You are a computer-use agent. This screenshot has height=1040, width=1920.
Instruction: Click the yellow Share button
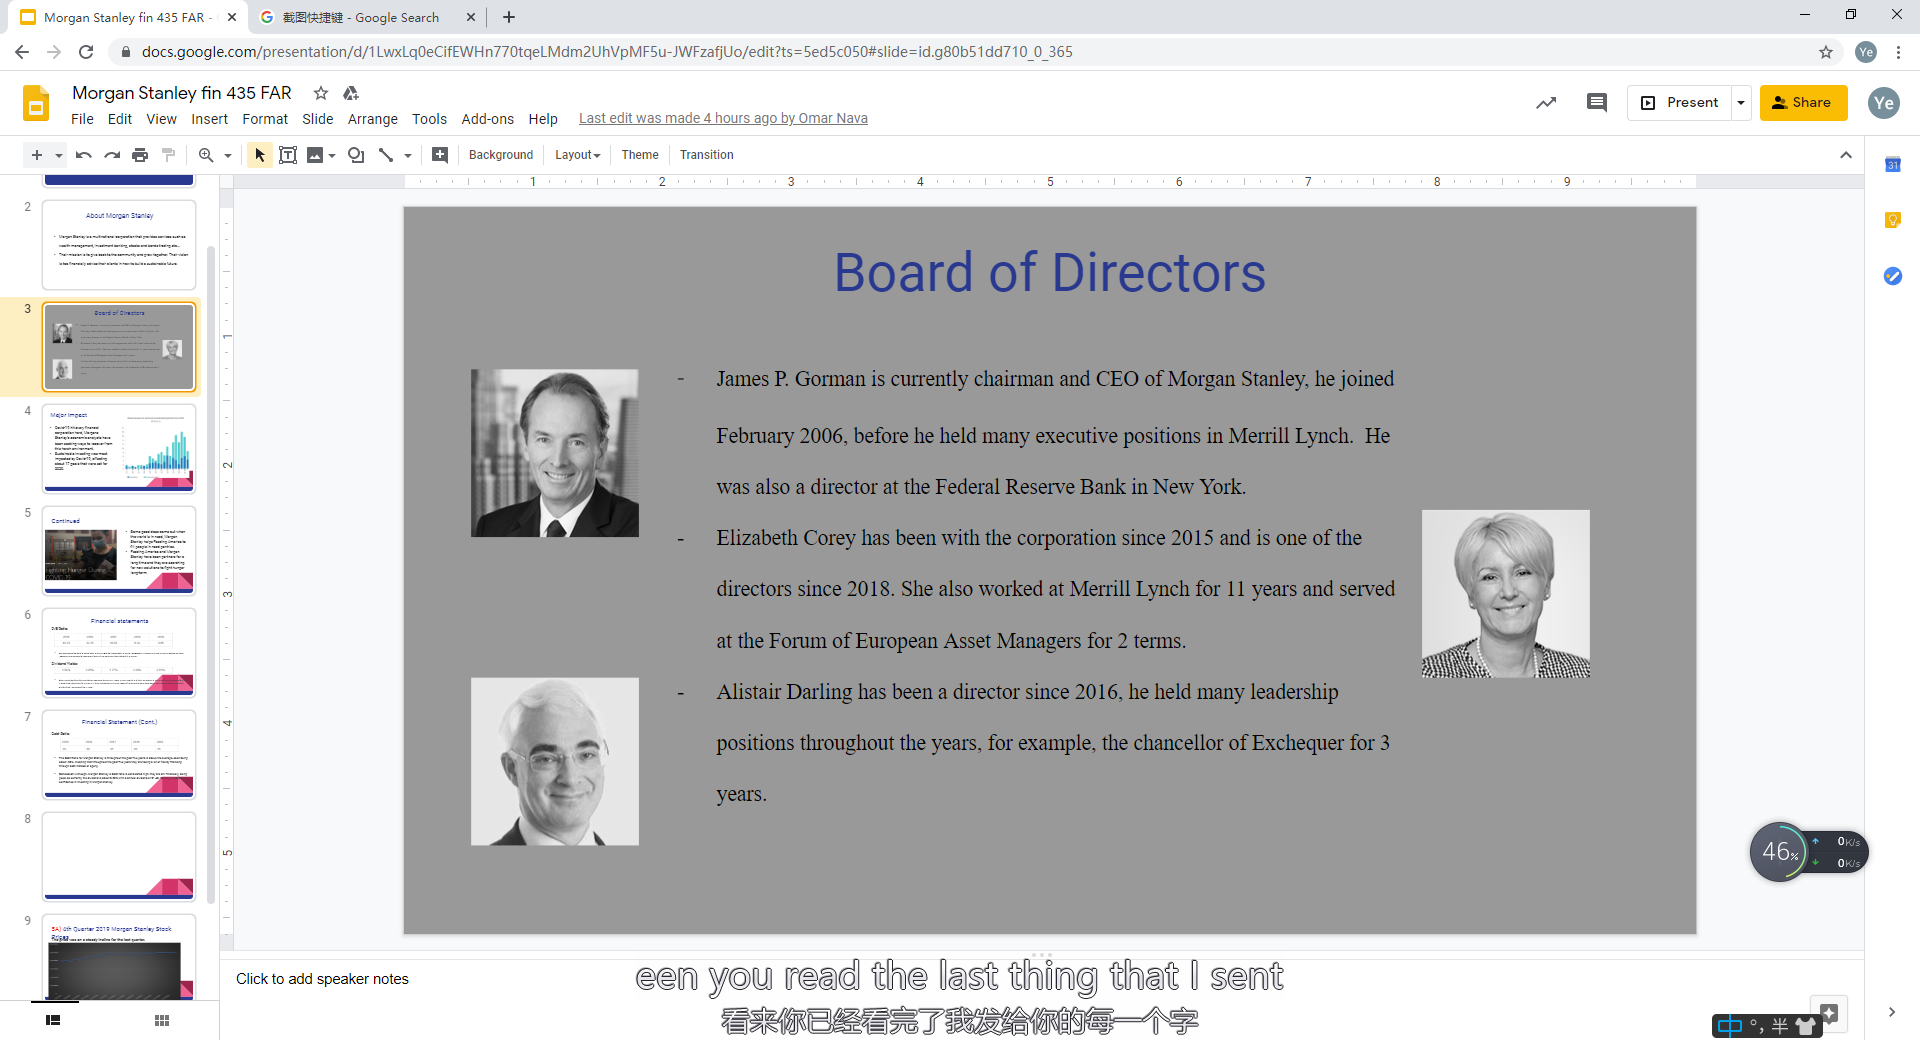pyautogui.click(x=1803, y=103)
